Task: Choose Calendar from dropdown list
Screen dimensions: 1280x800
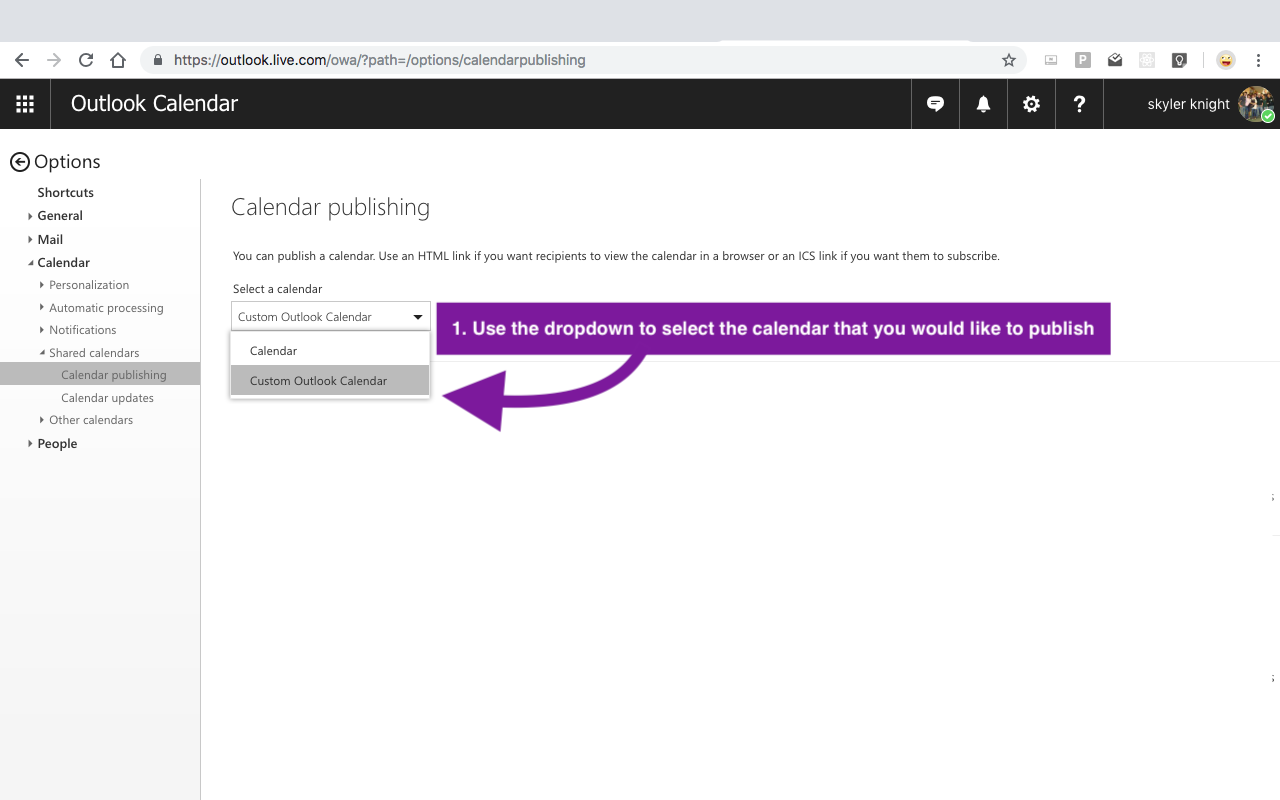Action: click(x=330, y=351)
